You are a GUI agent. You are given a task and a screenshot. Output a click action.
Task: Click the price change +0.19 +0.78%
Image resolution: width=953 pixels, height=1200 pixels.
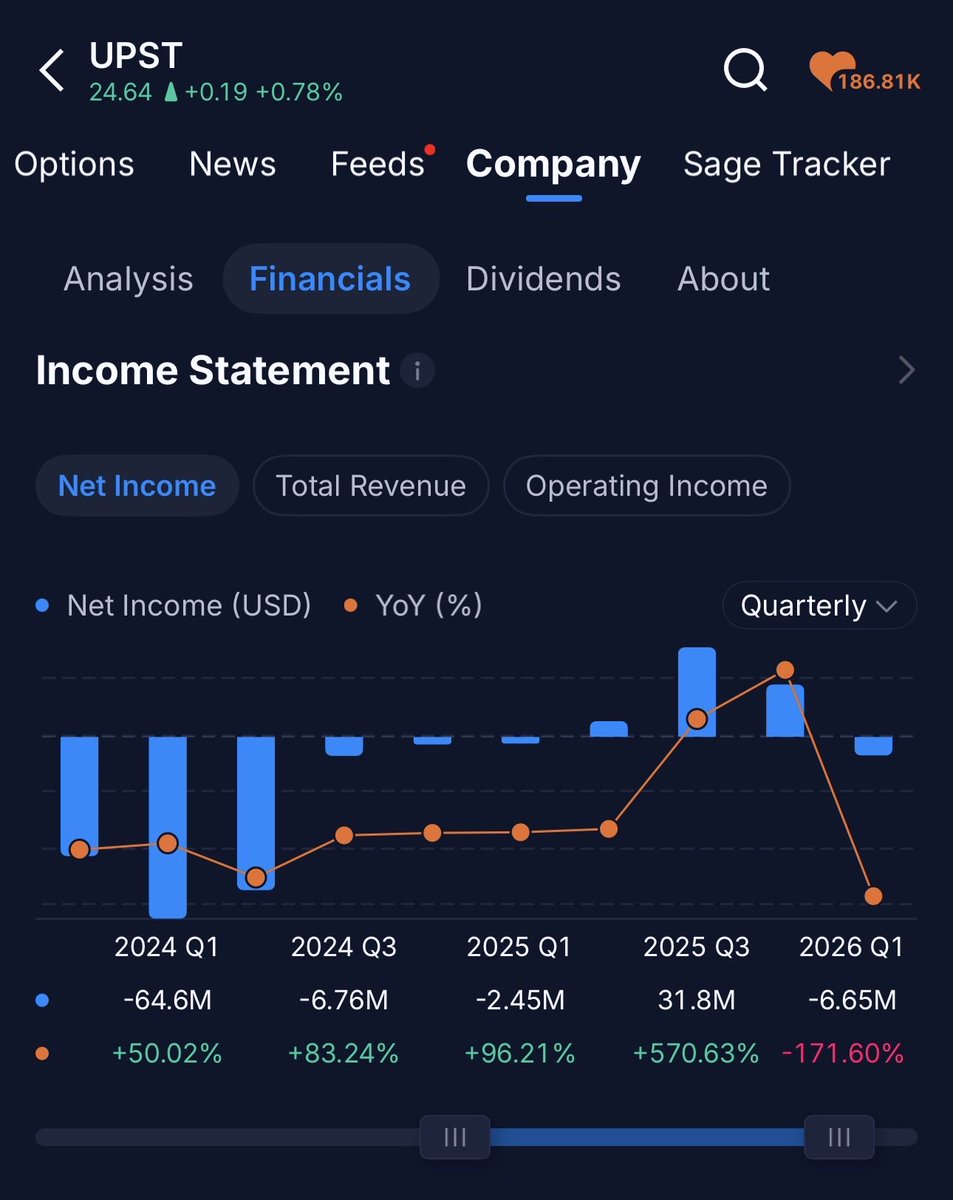tap(264, 93)
